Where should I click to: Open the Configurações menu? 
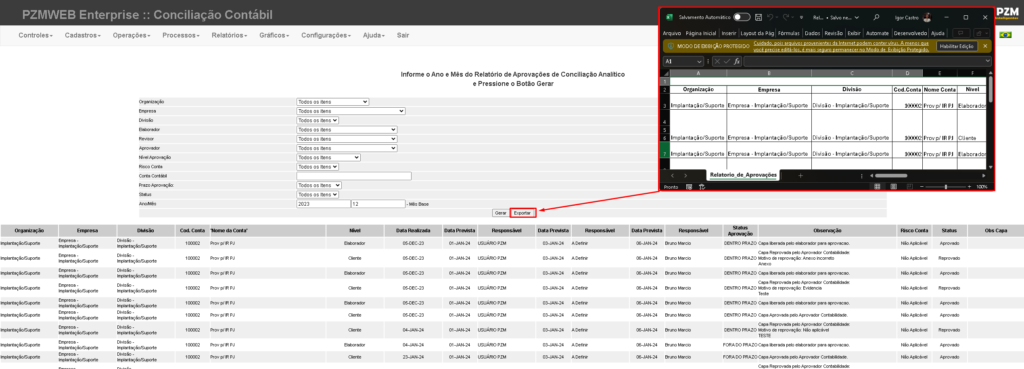coord(326,35)
